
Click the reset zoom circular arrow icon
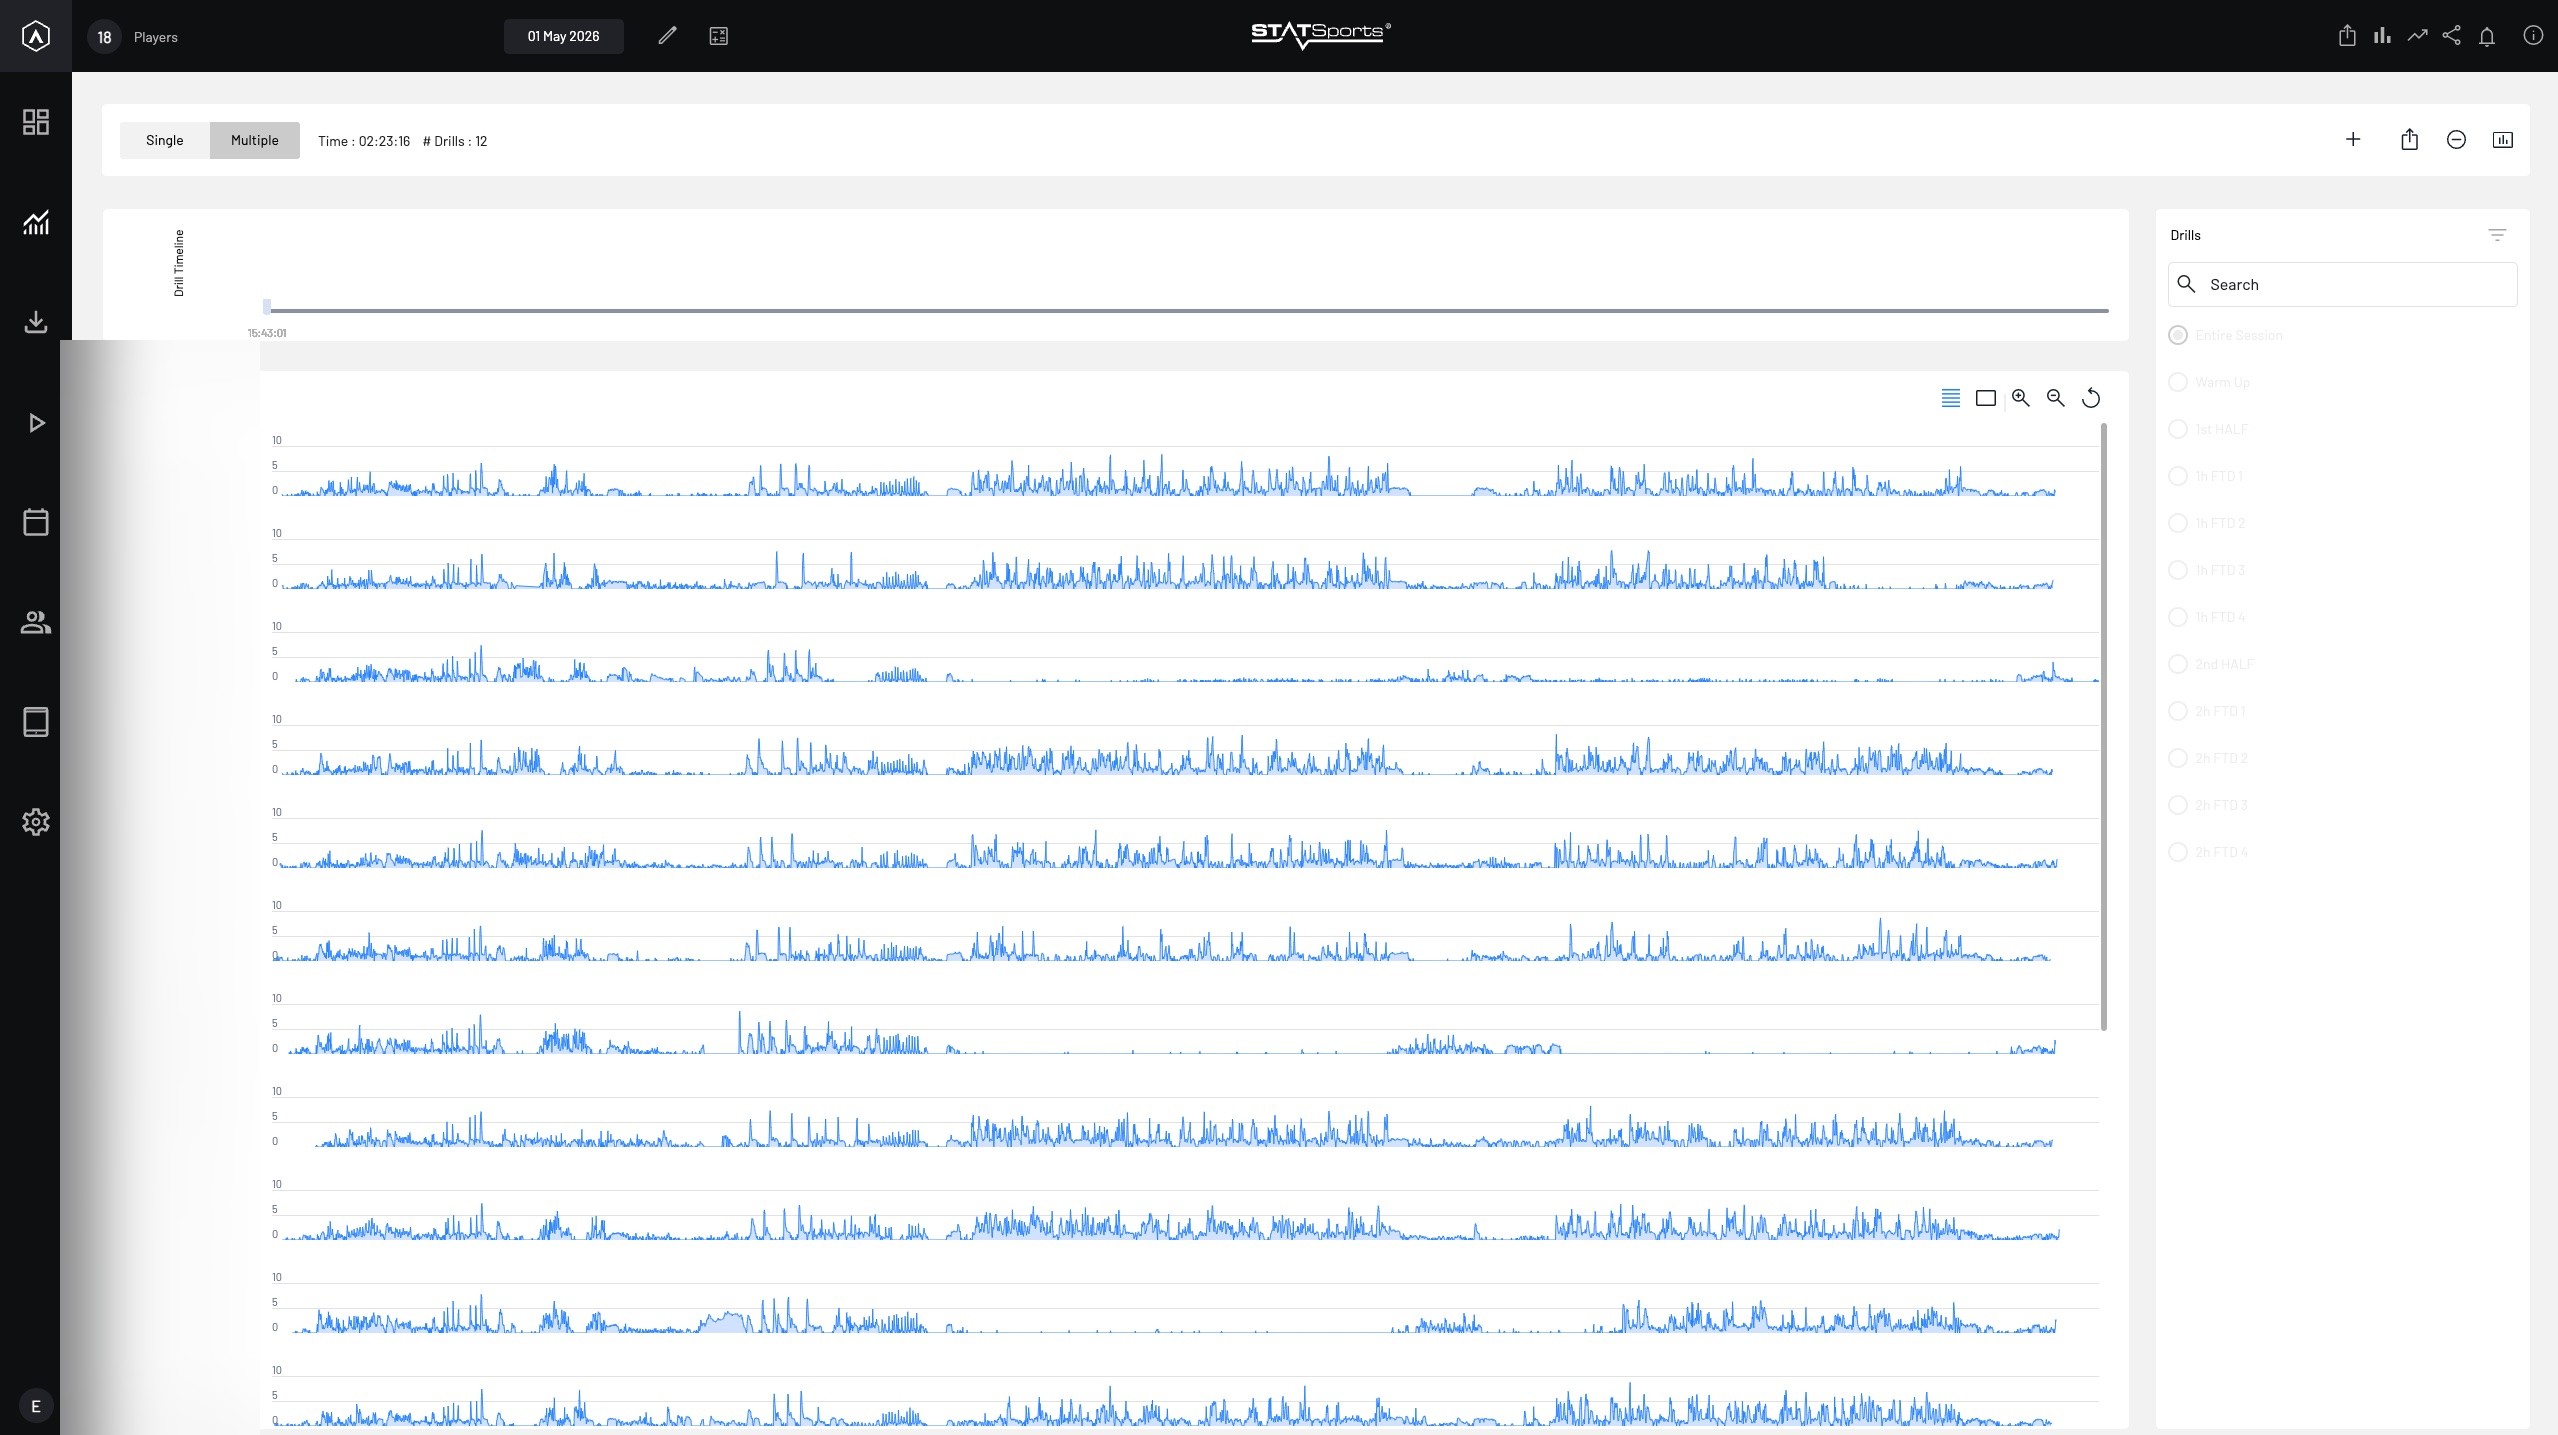(x=2091, y=398)
